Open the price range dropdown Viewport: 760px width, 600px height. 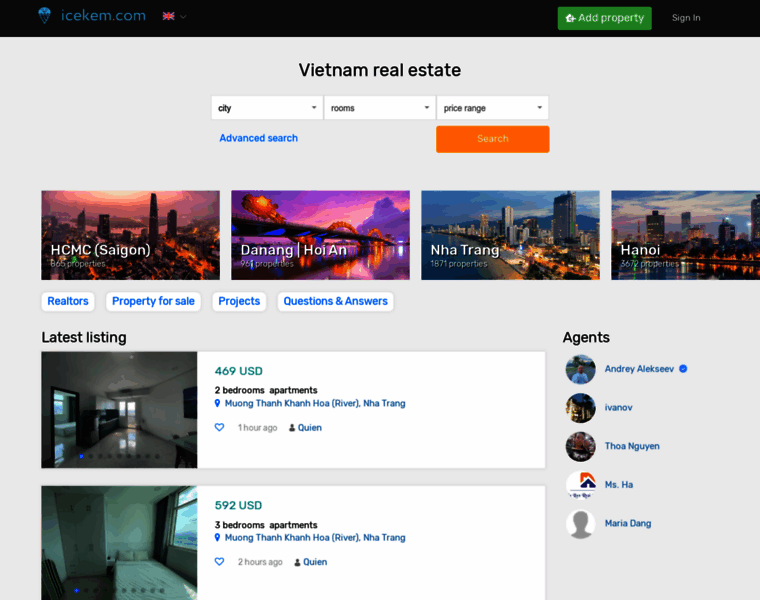tap(492, 108)
